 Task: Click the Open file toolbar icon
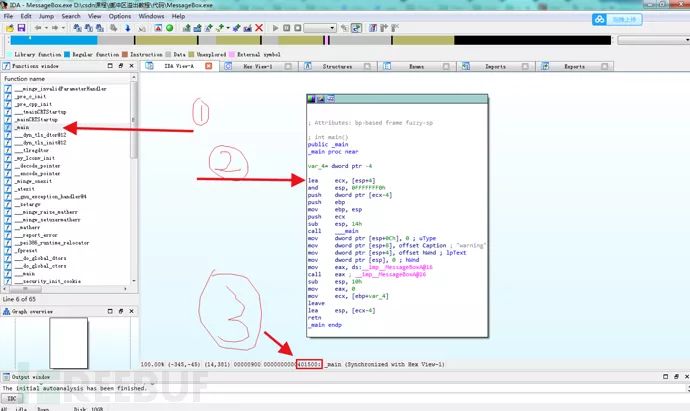coord(10,28)
